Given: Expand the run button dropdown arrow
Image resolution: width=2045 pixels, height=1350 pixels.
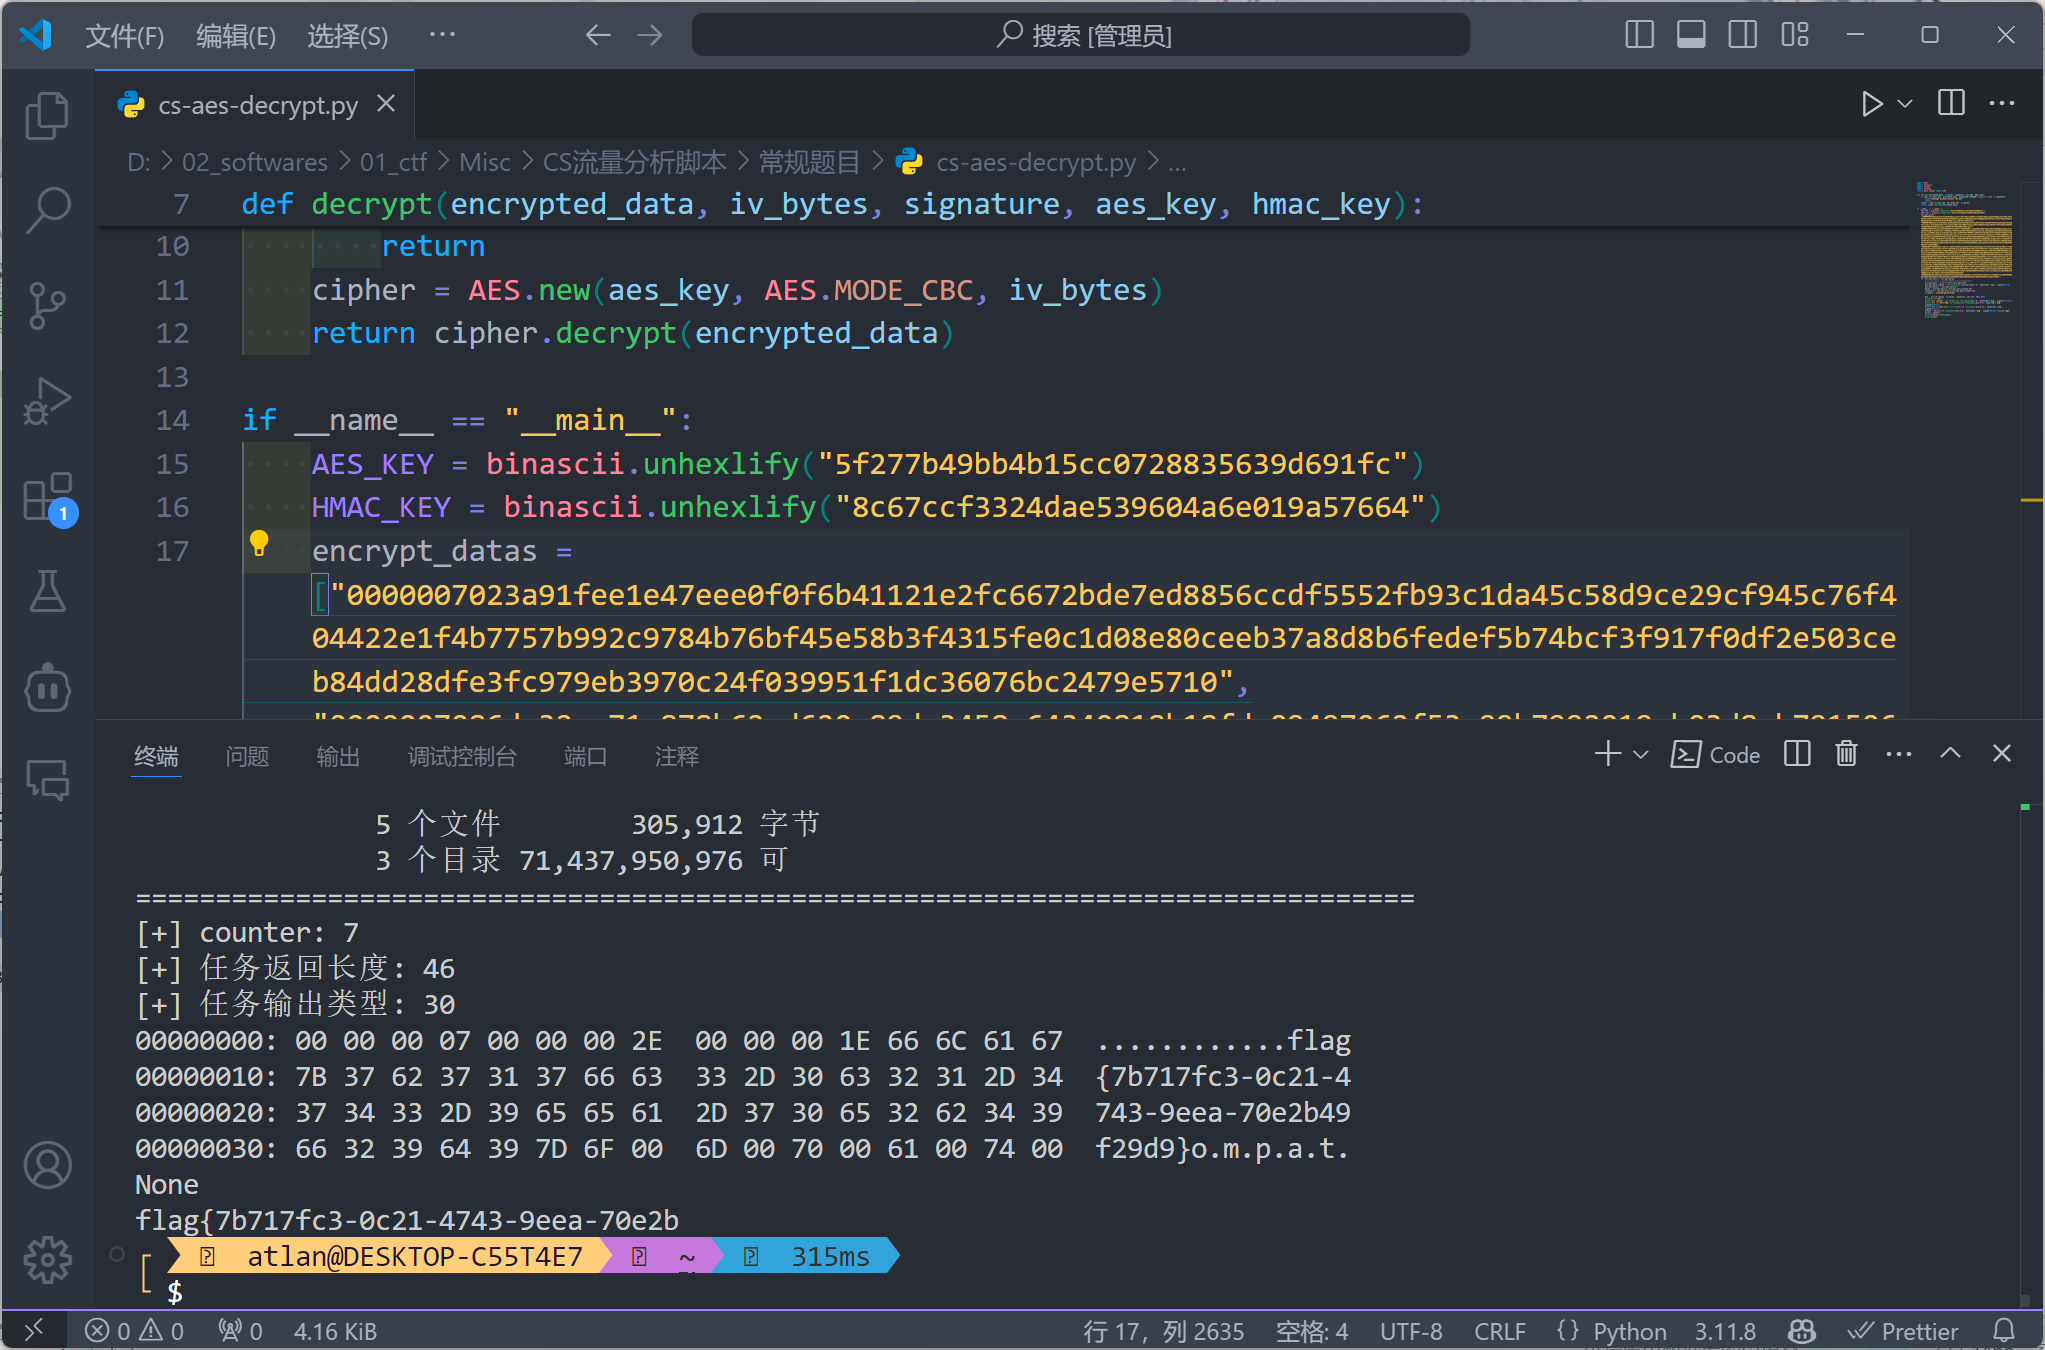Looking at the screenshot, I should (x=1905, y=104).
